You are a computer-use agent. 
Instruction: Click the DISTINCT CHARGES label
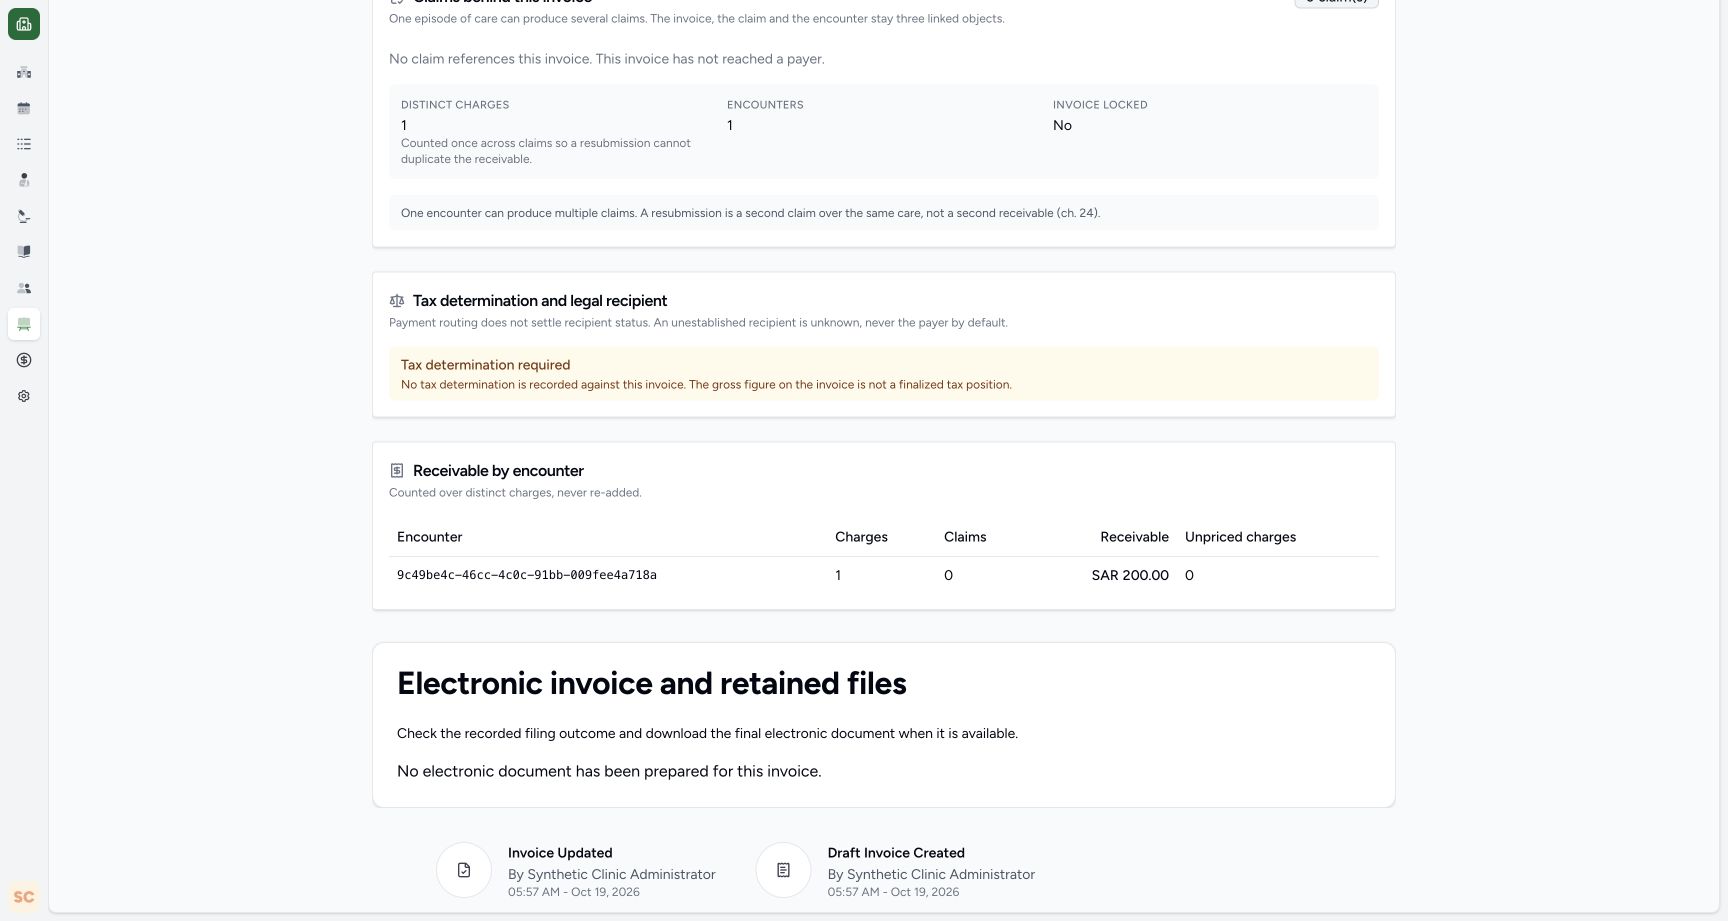(455, 105)
